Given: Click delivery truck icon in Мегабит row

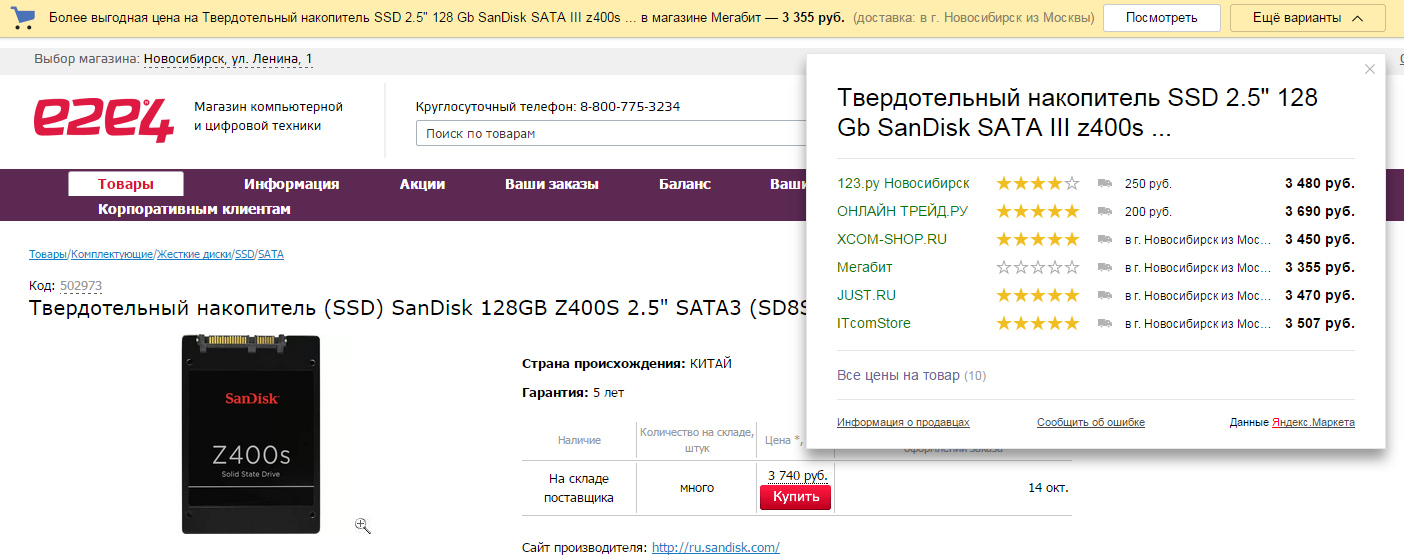Looking at the screenshot, I should (x=1105, y=268).
